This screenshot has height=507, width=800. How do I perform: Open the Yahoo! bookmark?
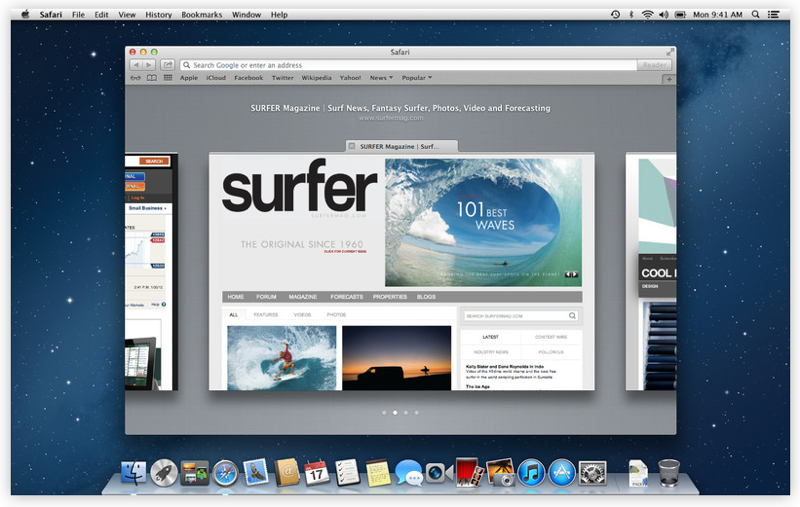(350, 78)
